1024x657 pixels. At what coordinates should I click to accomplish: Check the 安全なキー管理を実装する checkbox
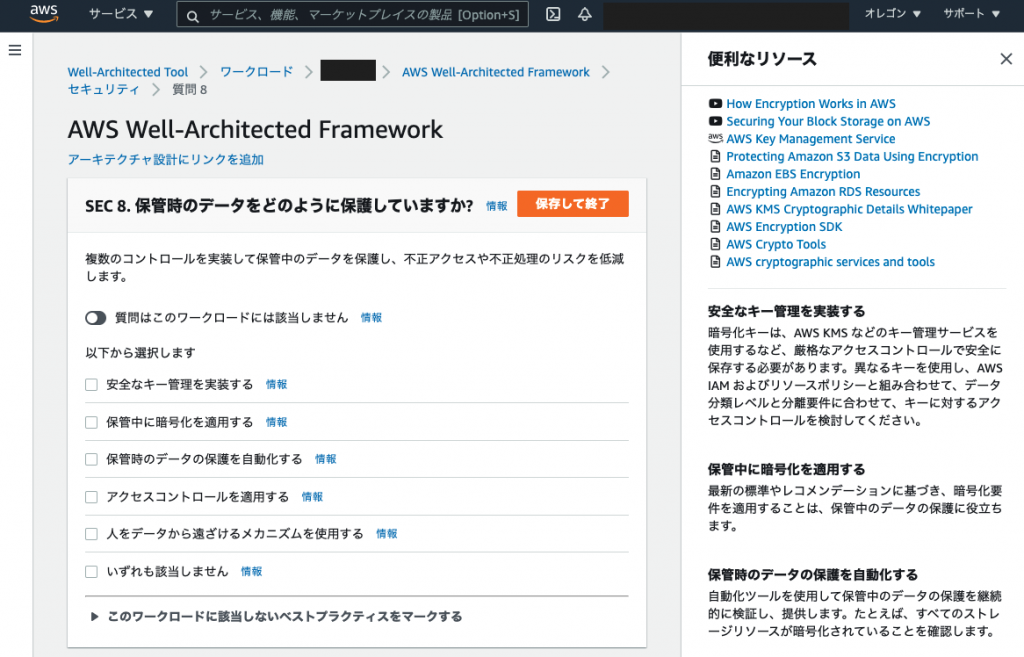pos(91,384)
